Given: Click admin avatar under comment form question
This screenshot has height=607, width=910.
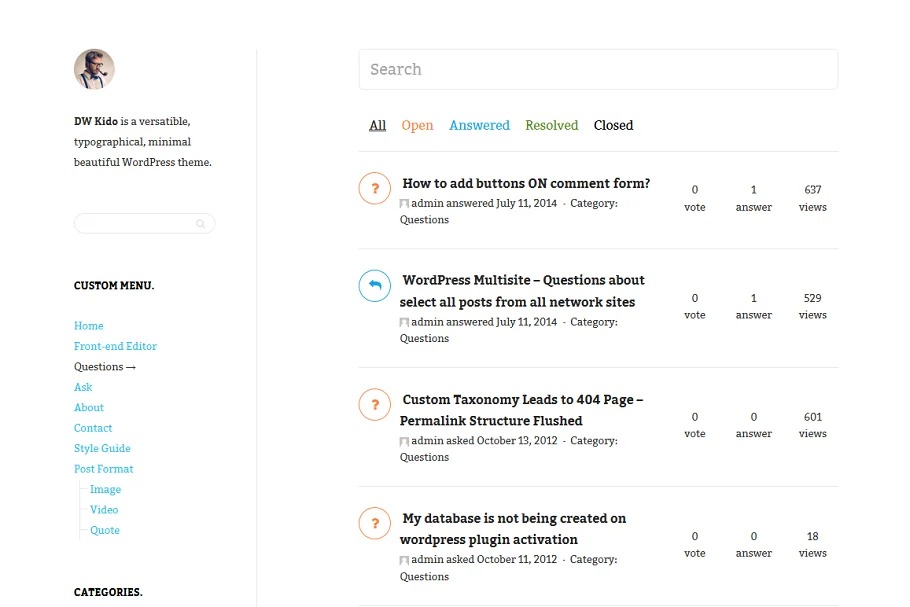Looking at the screenshot, I should (405, 204).
